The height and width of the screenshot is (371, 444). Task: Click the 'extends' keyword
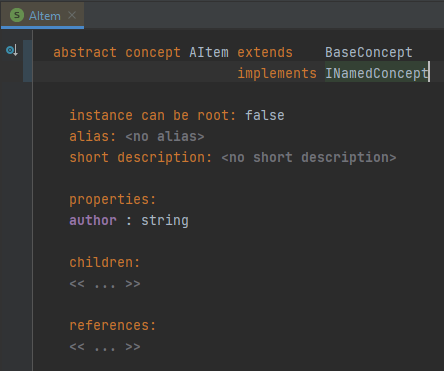[265, 52]
